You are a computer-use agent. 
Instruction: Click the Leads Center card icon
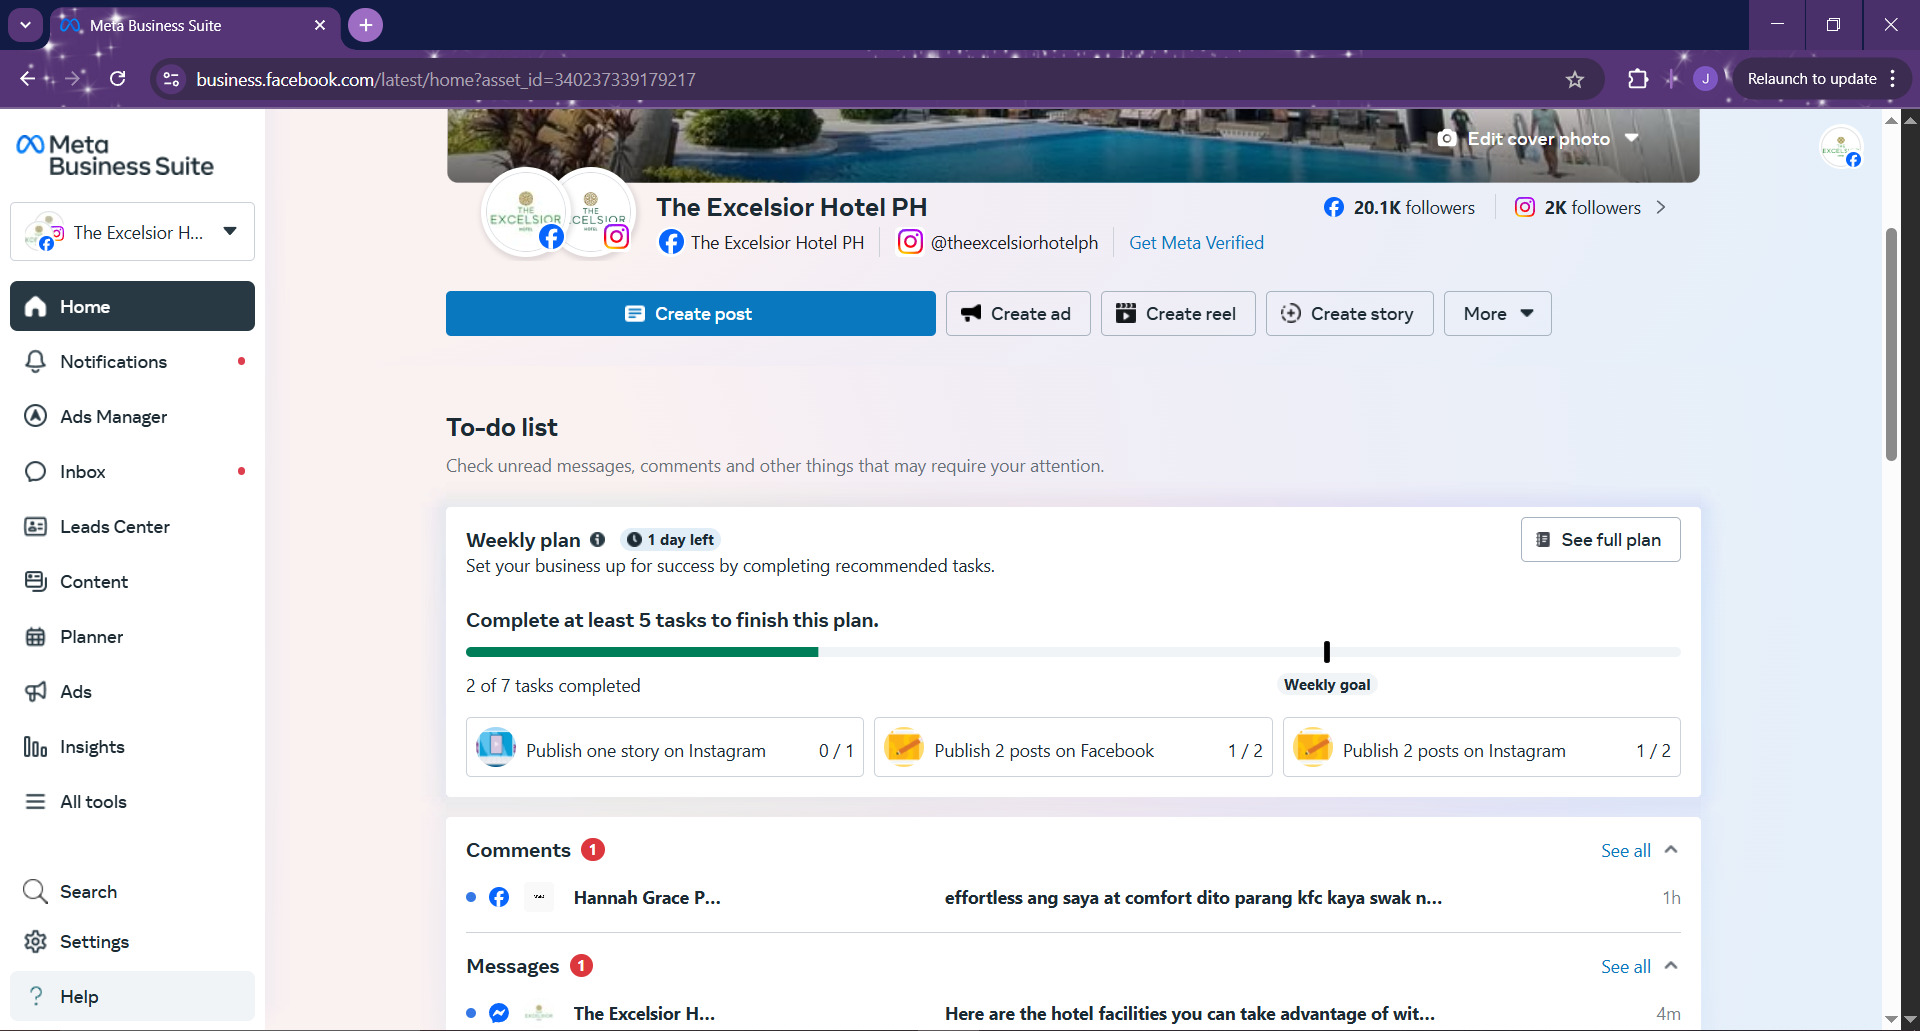(36, 527)
